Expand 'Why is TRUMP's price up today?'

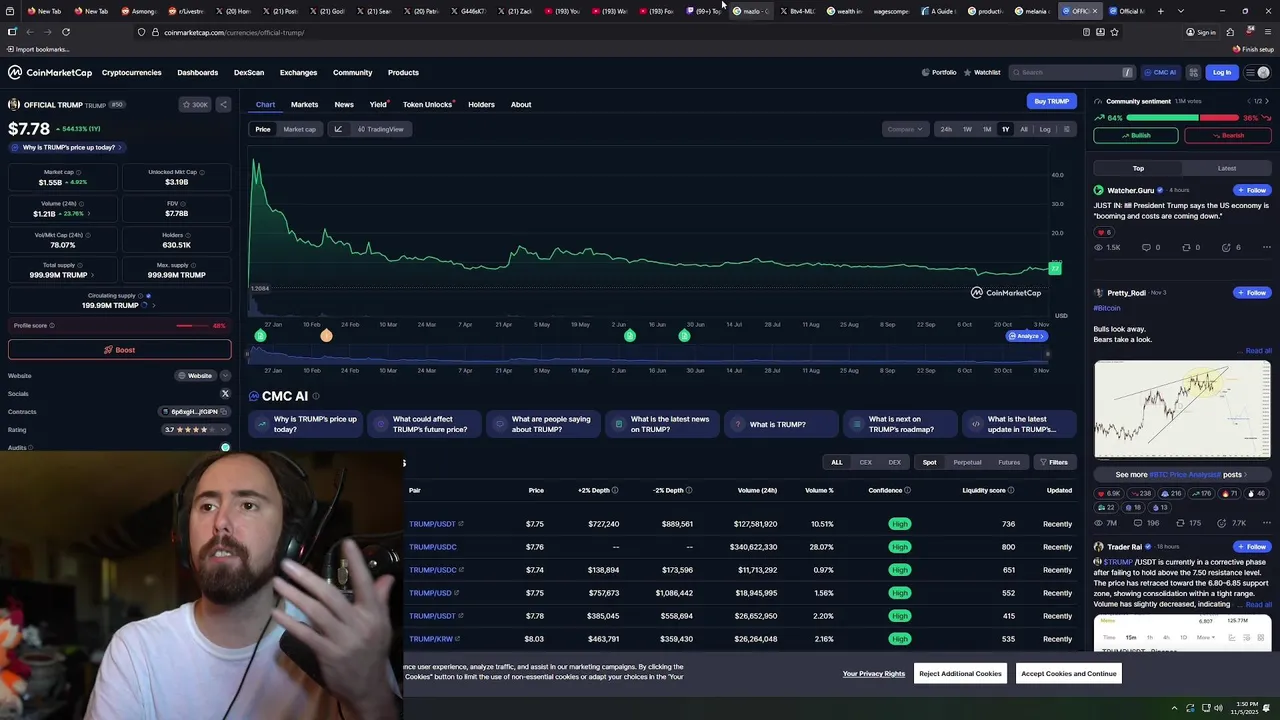click(x=67, y=147)
